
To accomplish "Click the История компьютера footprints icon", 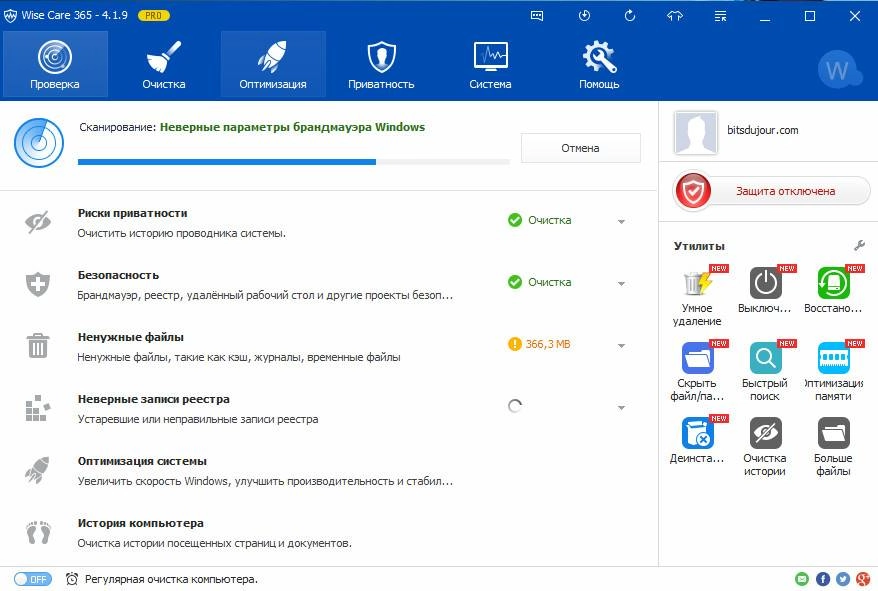I will click(38, 532).
